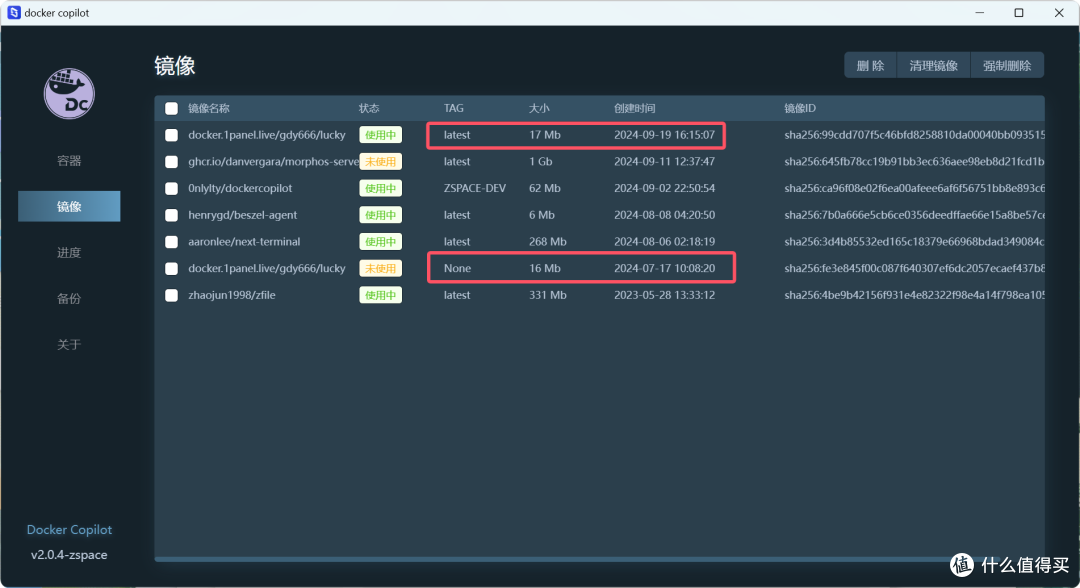
Task: Select the 镜像 images sidebar item
Action: tap(69, 207)
